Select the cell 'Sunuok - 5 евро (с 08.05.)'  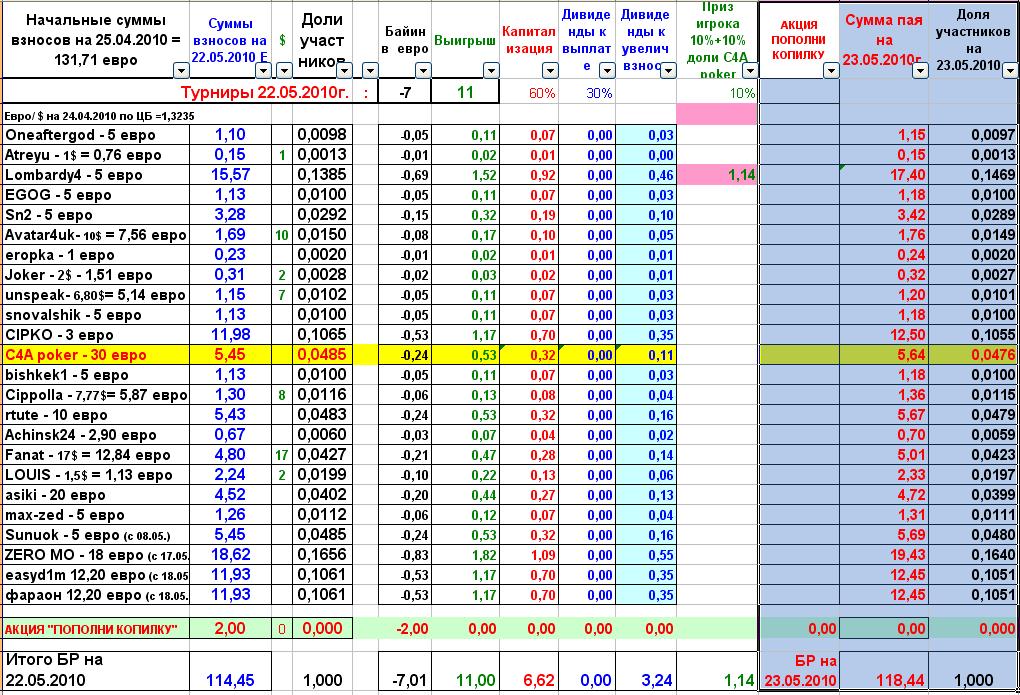pyautogui.click(x=96, y=535)
